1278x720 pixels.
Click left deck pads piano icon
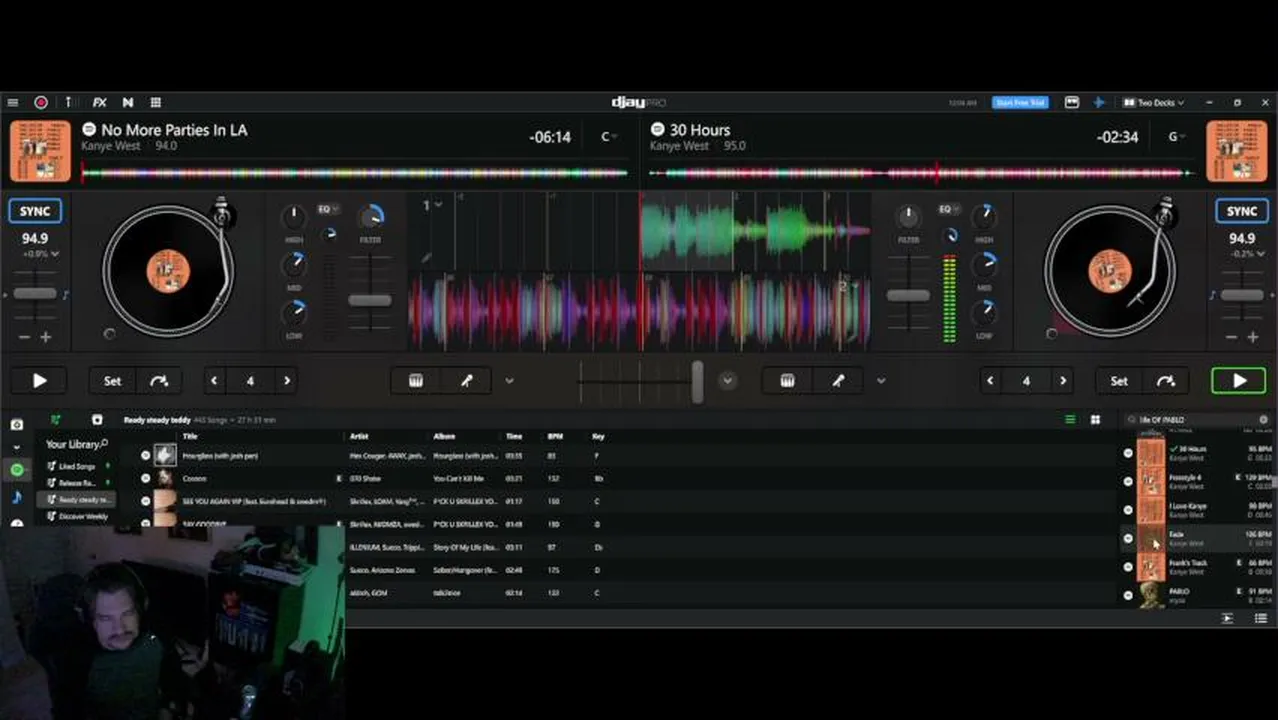[416, 381]
